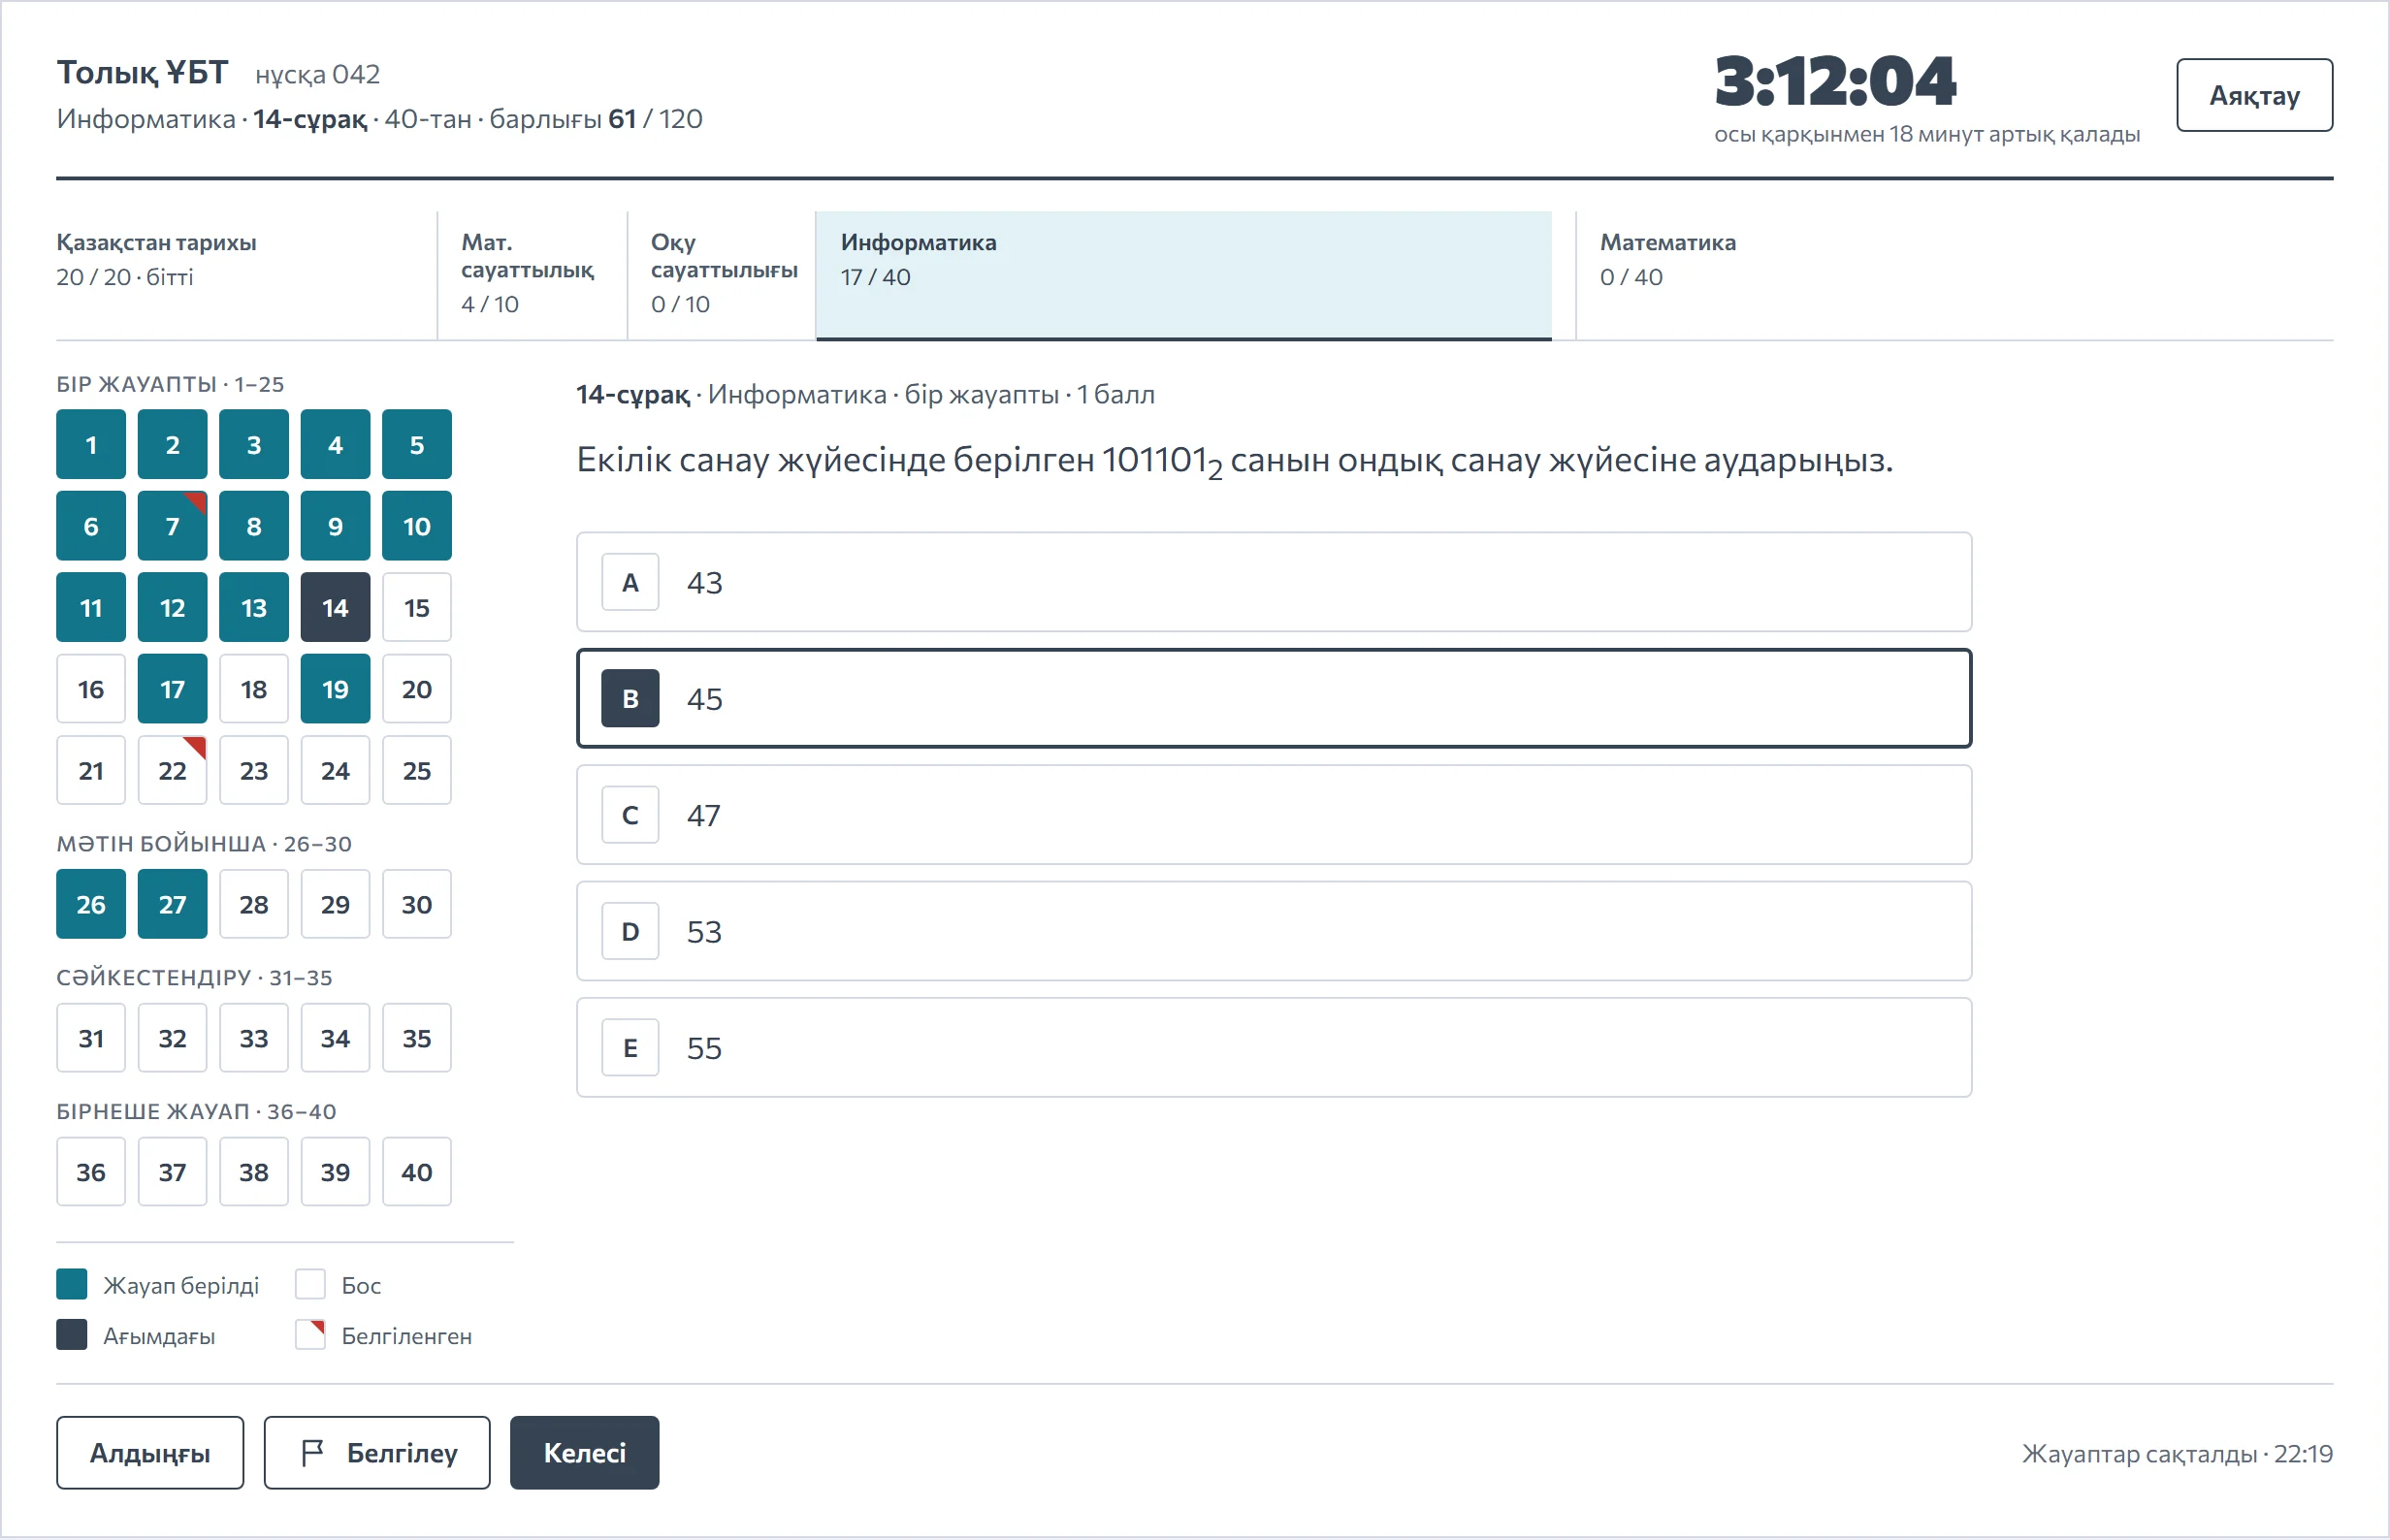Open question 35 tile

[417, 1038]
